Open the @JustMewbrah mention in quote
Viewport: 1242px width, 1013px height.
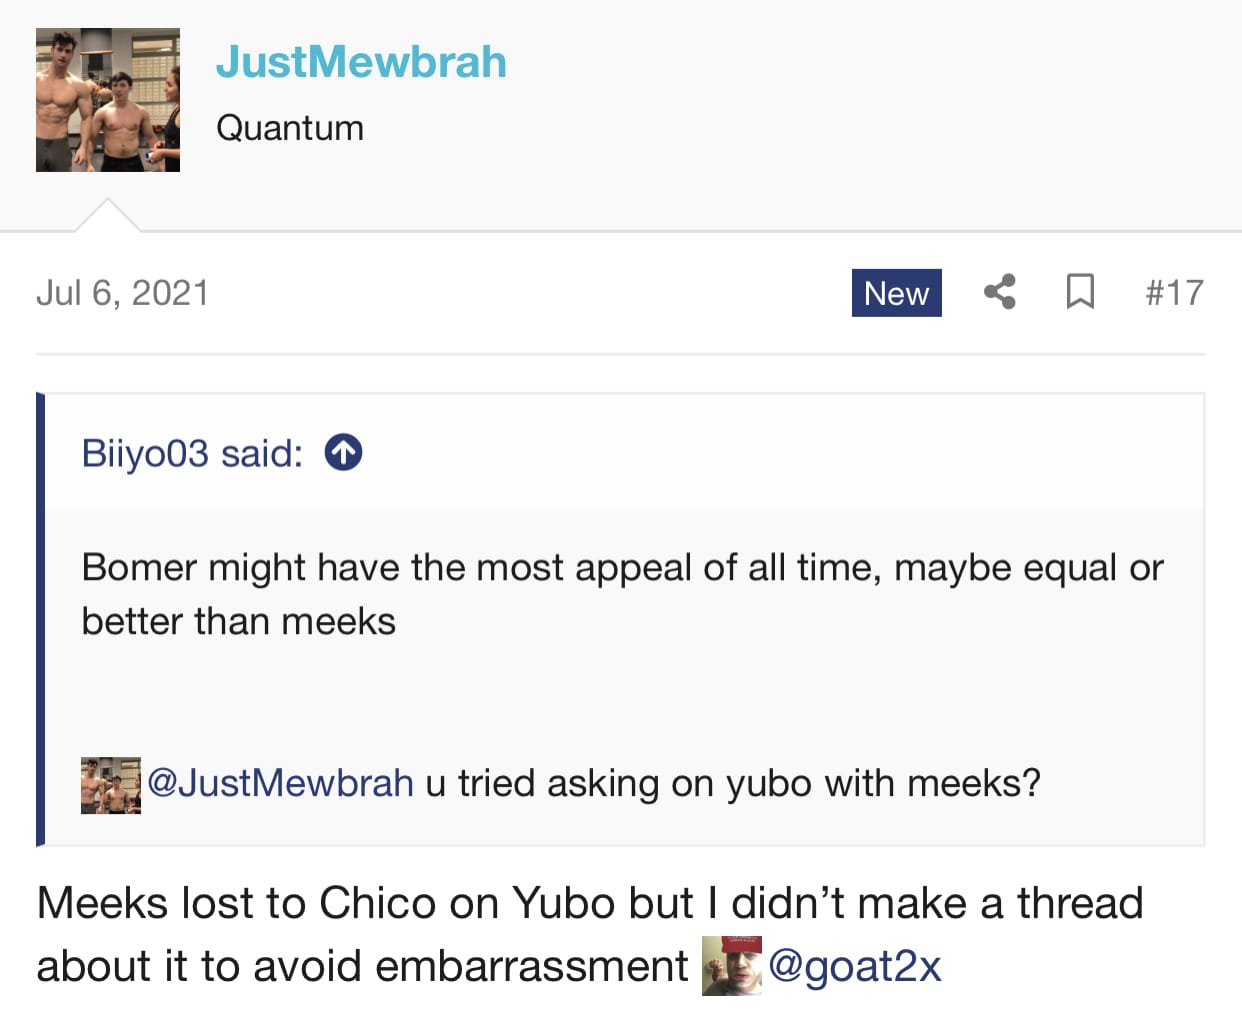point(280,783)
